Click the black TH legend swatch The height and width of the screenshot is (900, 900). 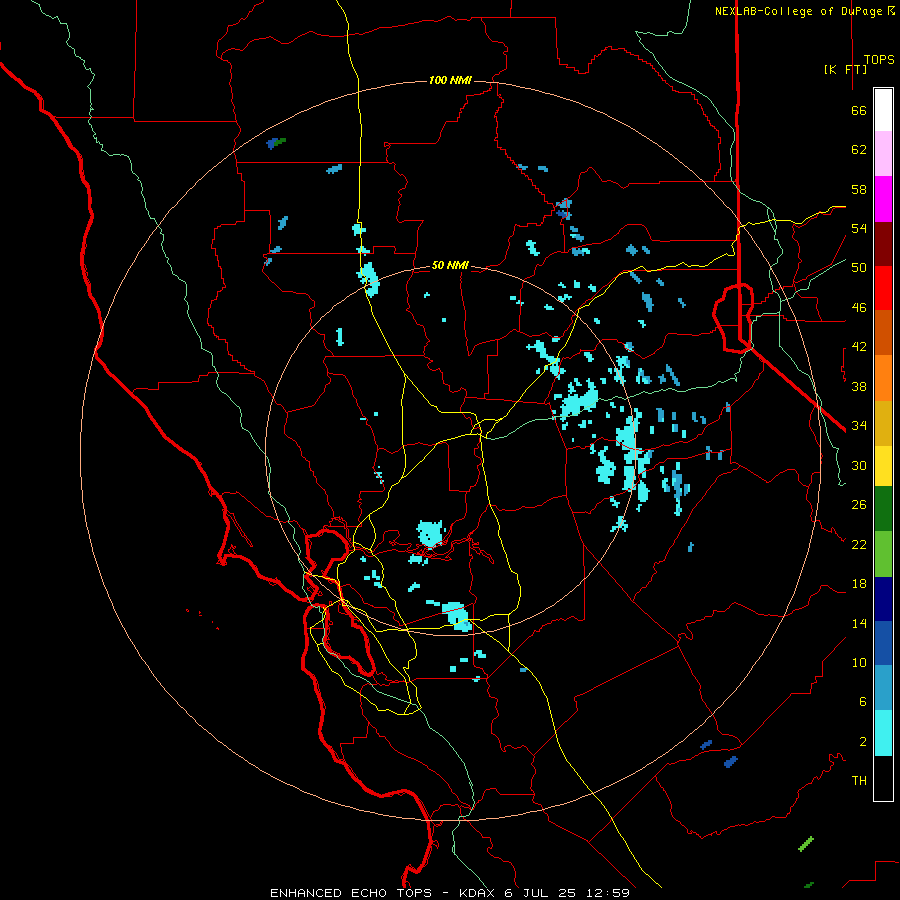pyautogui.click(x=883, y=778)
